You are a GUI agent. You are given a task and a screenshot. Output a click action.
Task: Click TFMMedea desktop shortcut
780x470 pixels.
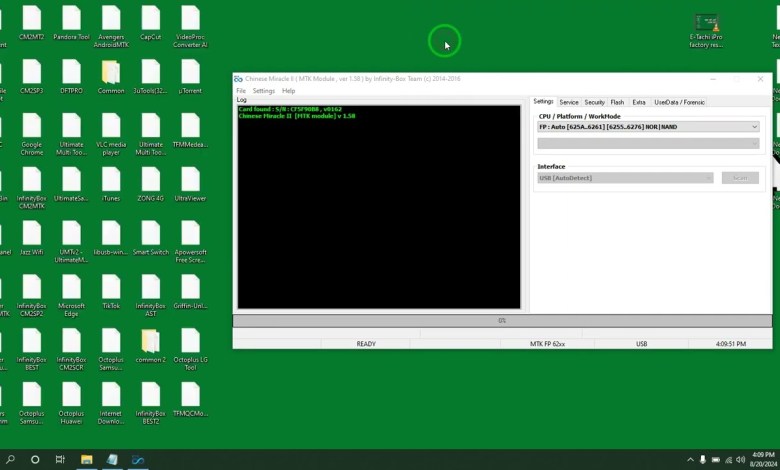191,131
